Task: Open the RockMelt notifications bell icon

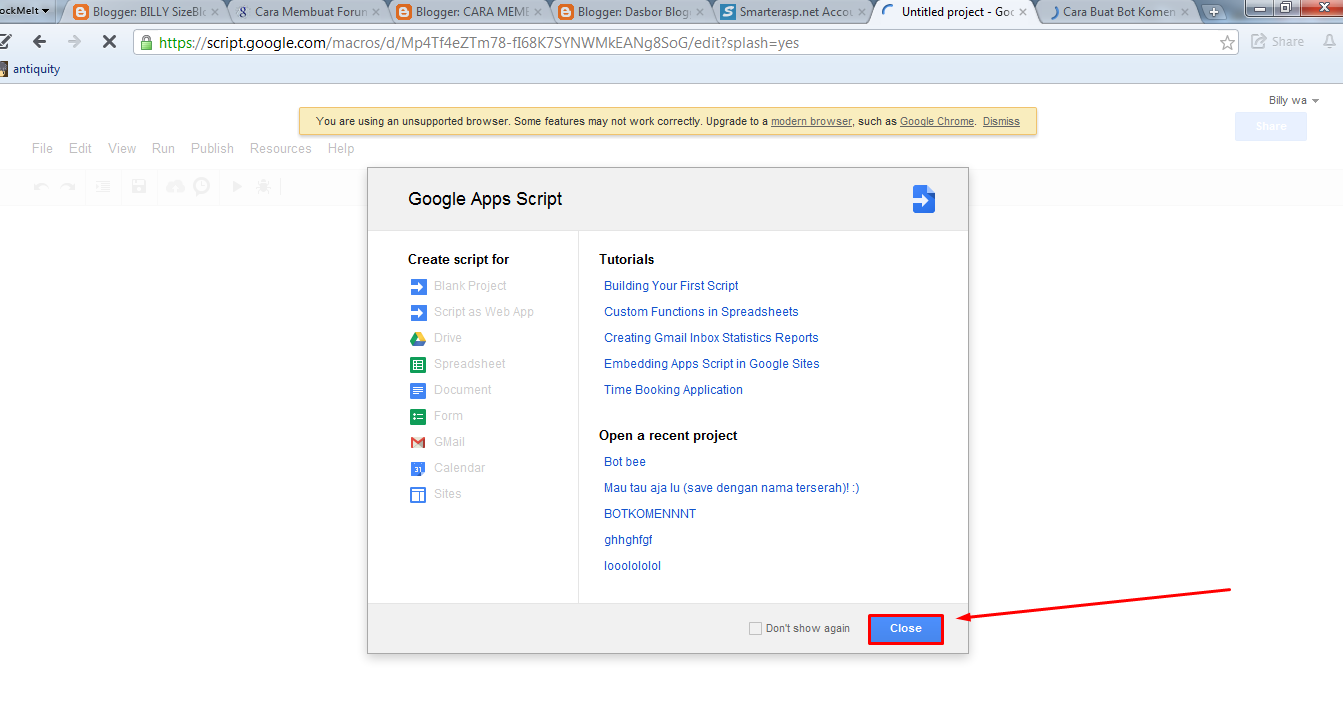Action: point(1329,42)
